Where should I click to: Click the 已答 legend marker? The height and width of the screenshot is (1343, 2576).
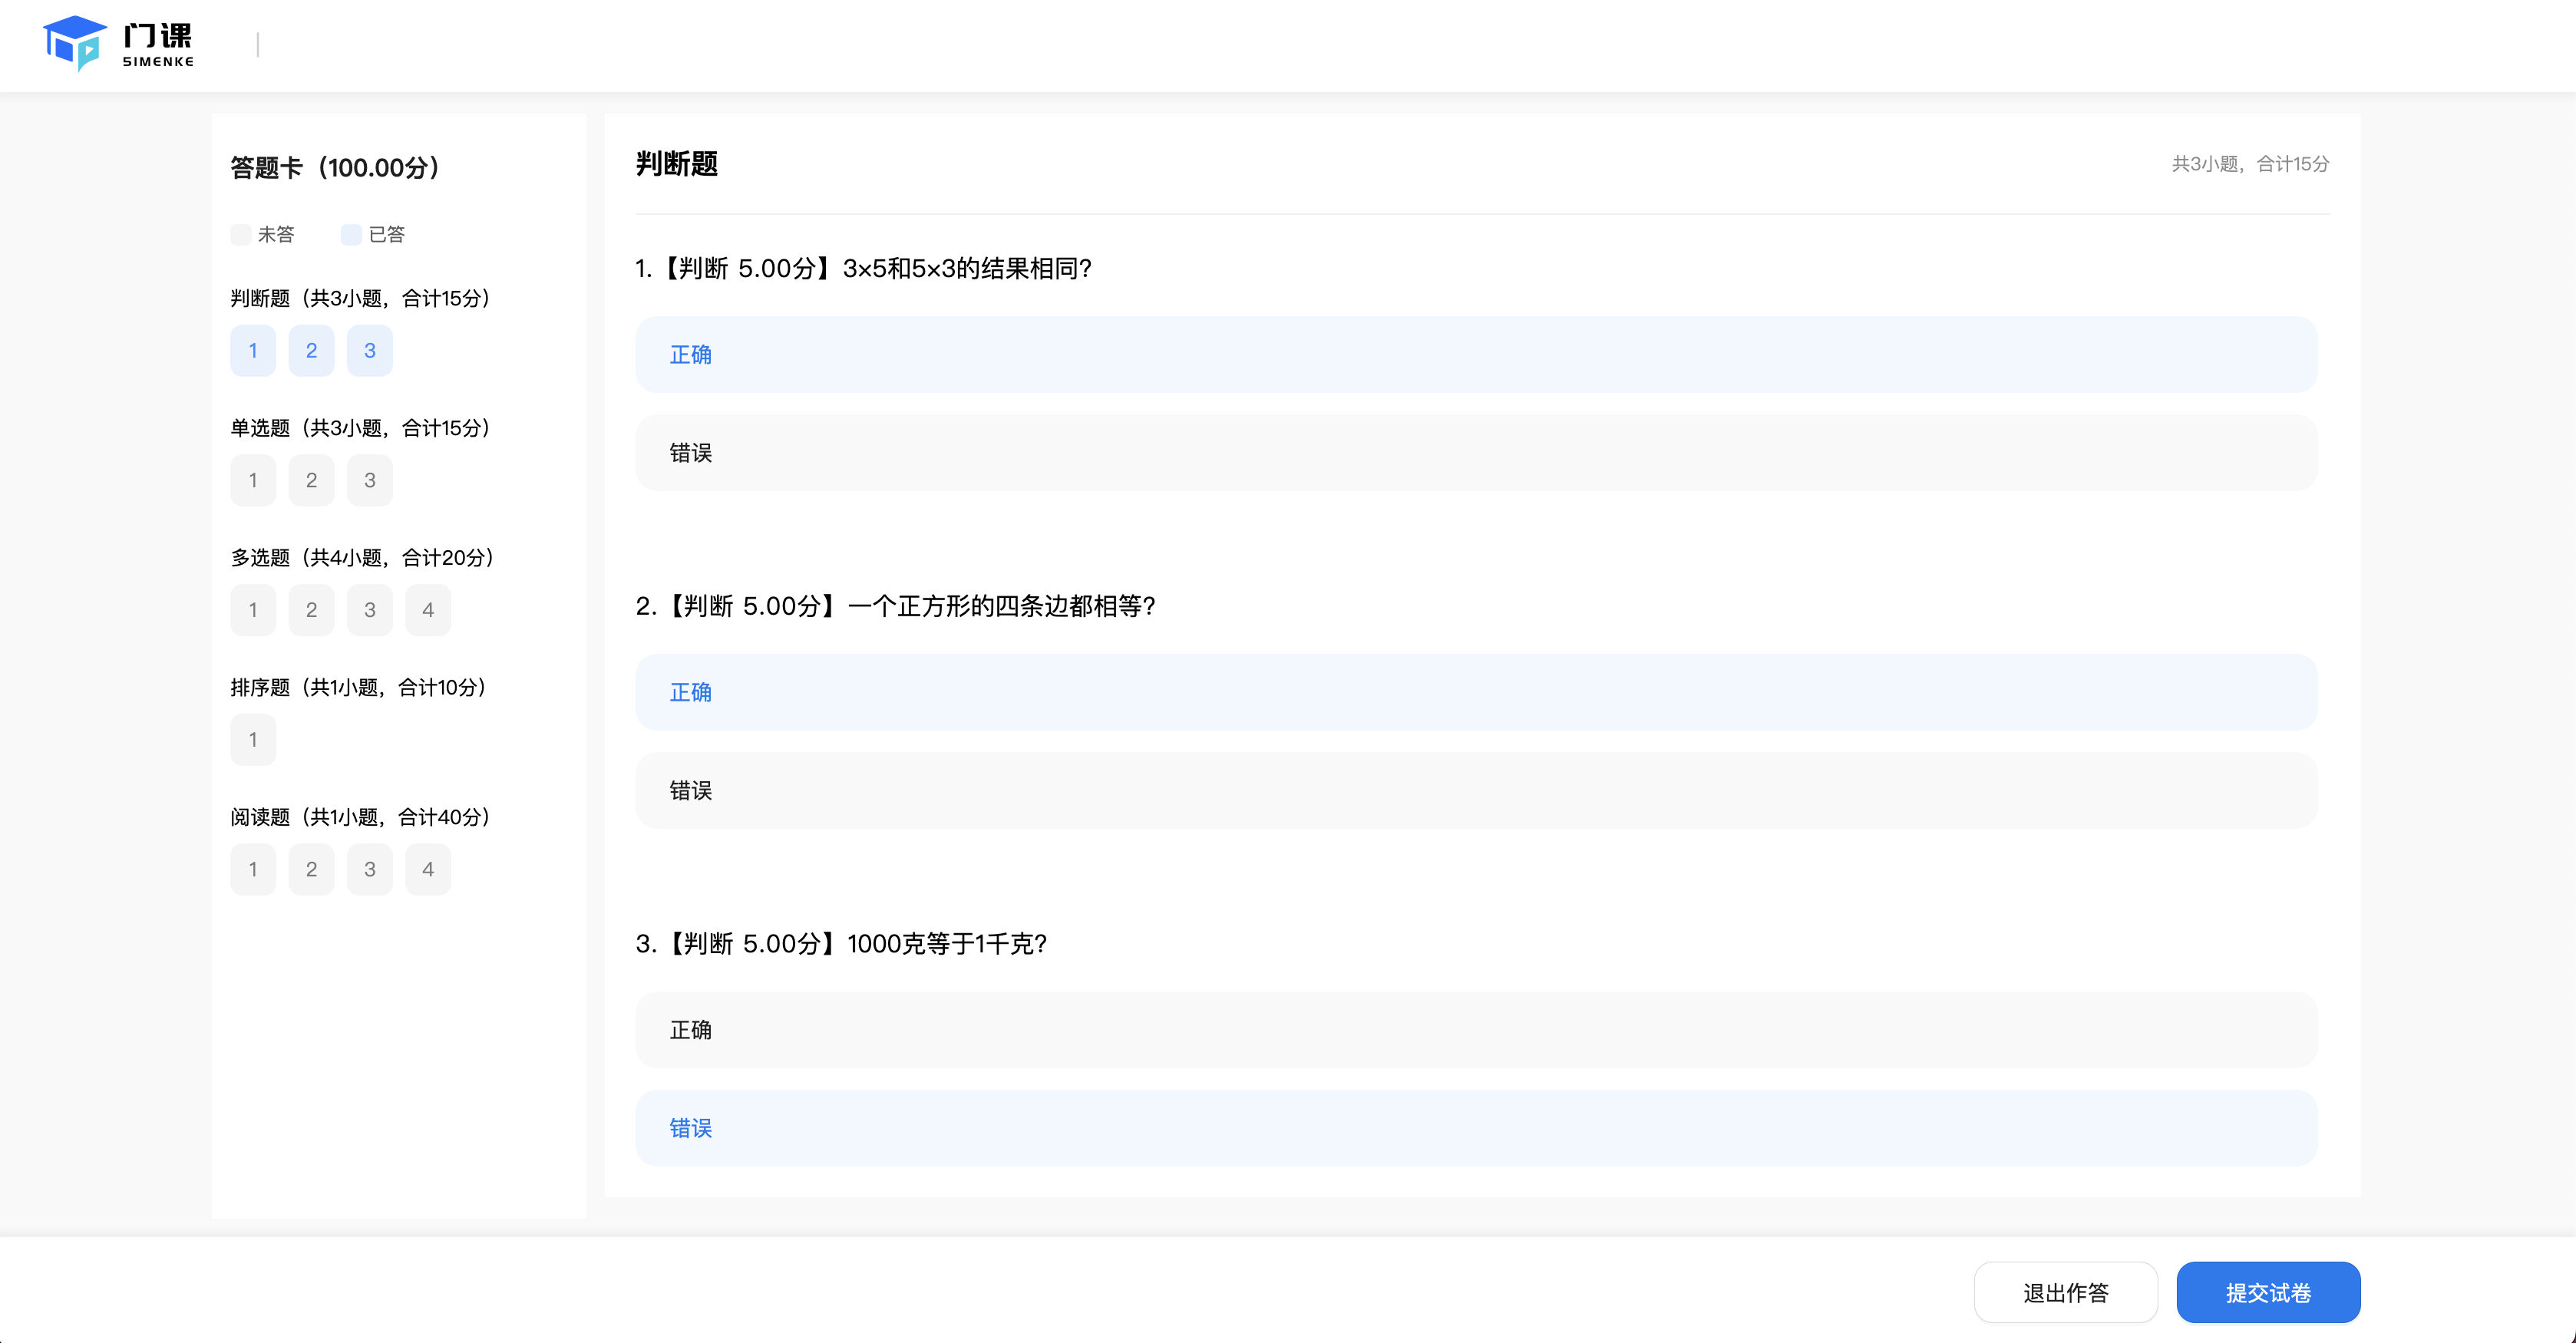click(x=351, y=234)
